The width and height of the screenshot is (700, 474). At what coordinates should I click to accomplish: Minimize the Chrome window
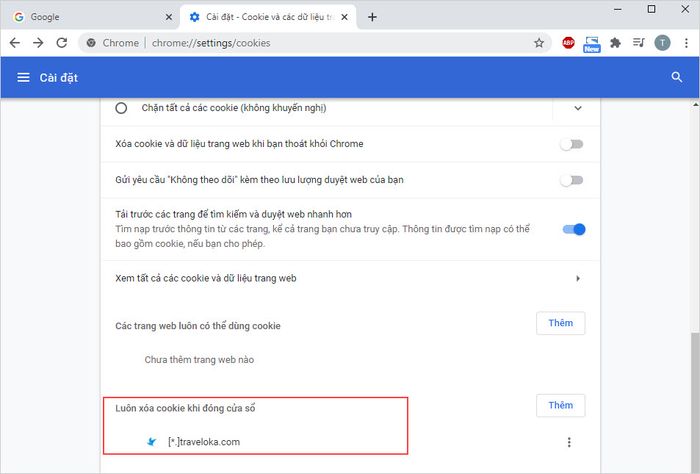618,9
